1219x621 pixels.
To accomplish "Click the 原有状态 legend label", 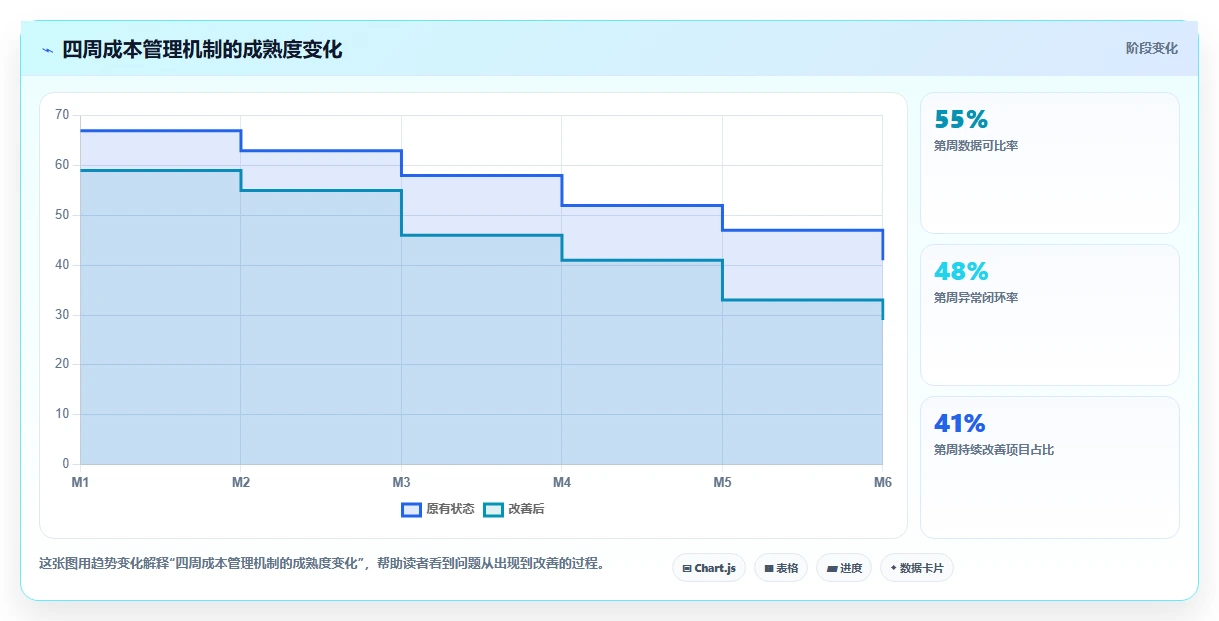I will [x=450, y=509].
